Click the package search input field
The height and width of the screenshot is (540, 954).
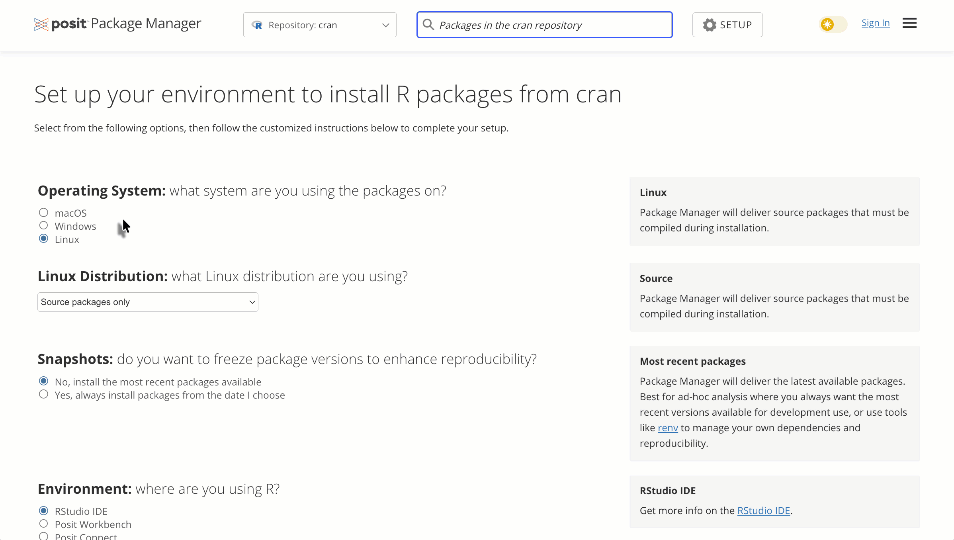[x=550, y=25]
